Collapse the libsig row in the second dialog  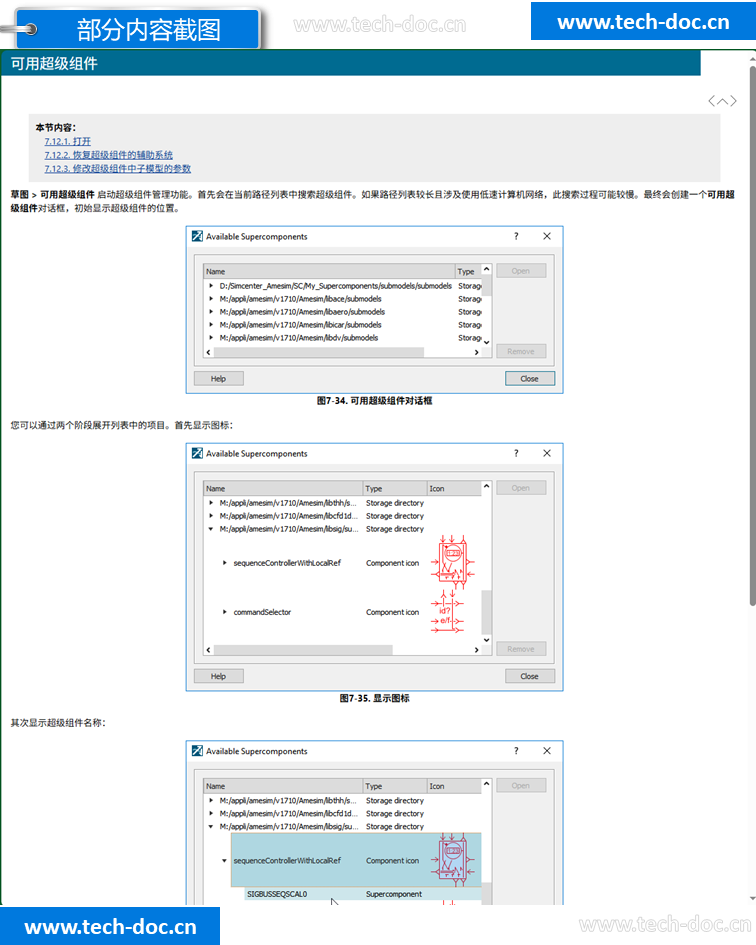(x=211, y=529)
